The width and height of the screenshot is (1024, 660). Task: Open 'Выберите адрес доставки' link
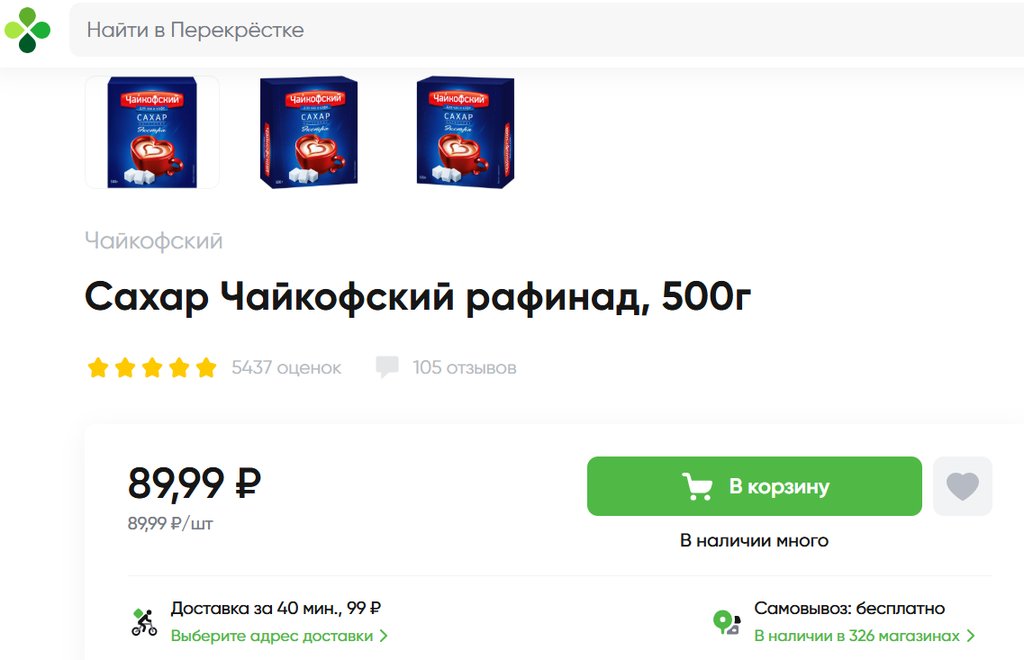[272, 636]
